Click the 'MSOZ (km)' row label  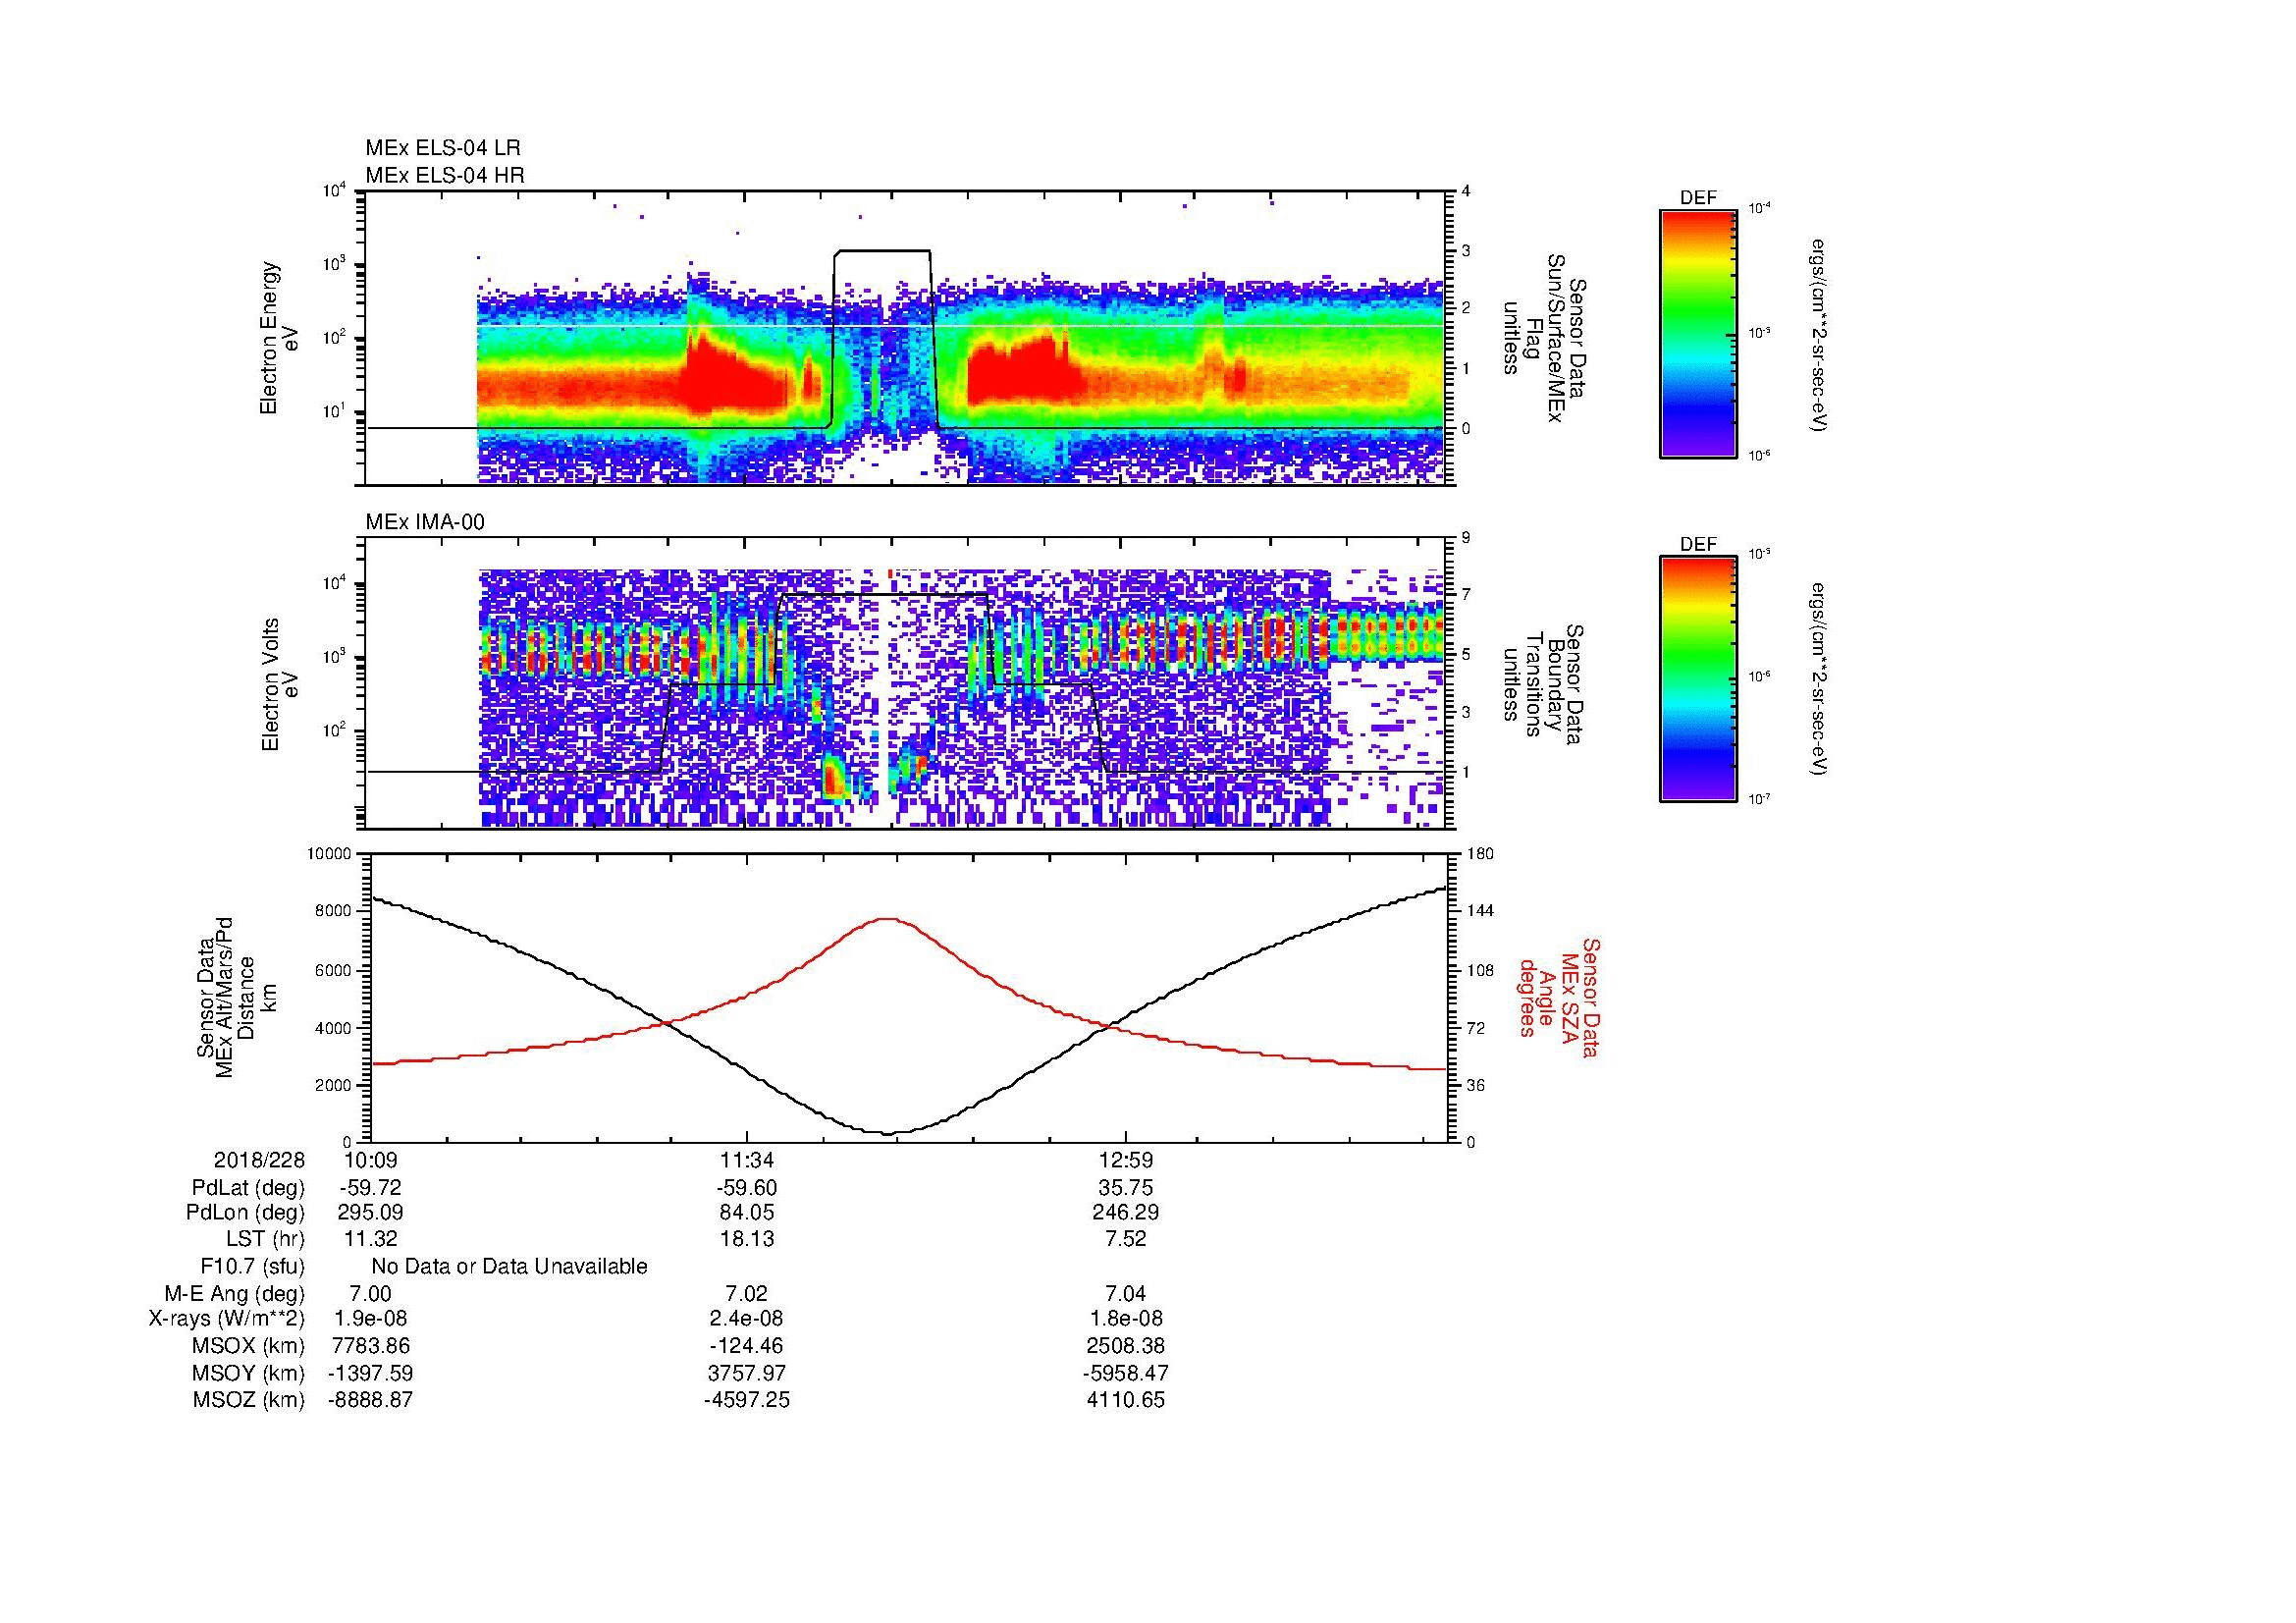(248, 1401)
